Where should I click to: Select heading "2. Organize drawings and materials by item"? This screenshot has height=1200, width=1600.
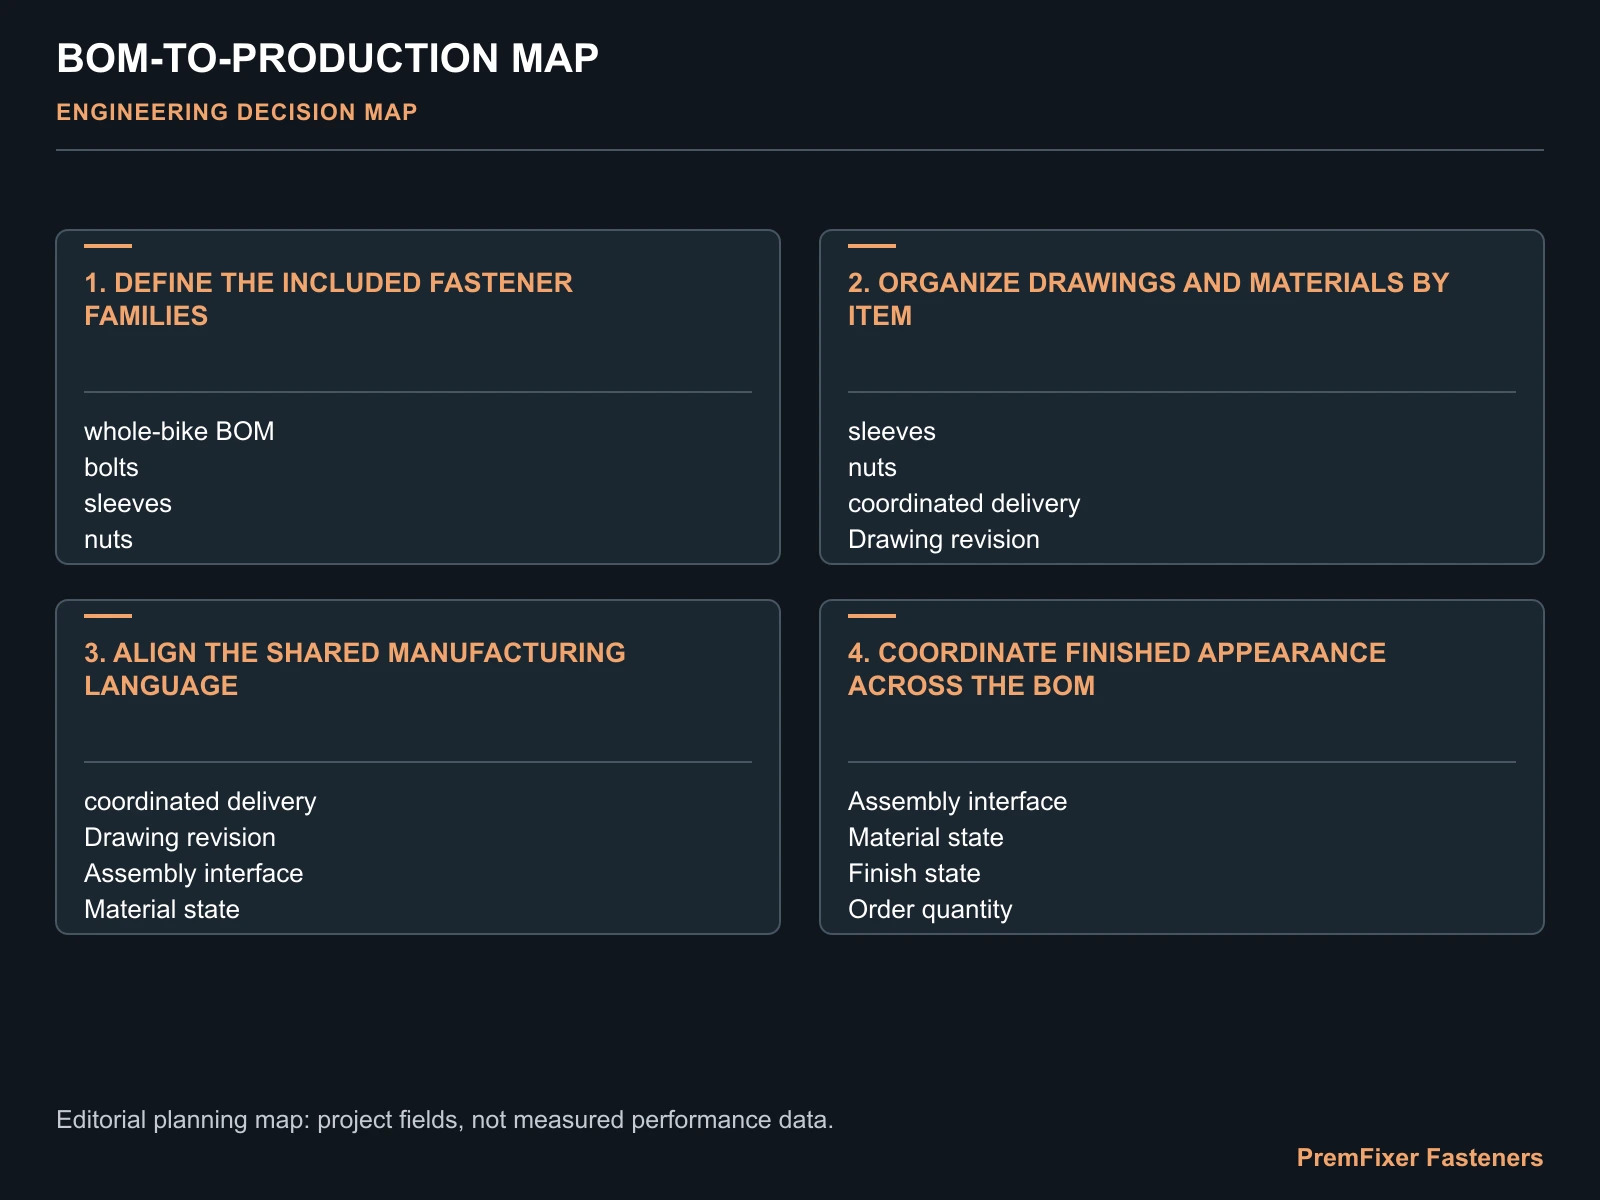pos(1148,299)
